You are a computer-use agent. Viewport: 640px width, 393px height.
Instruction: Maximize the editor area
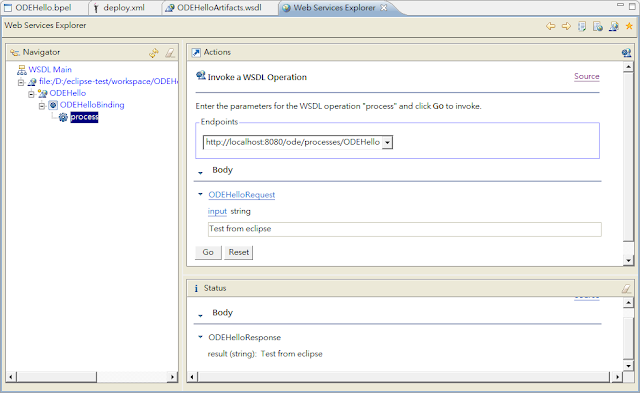click(x=633, y=6)
